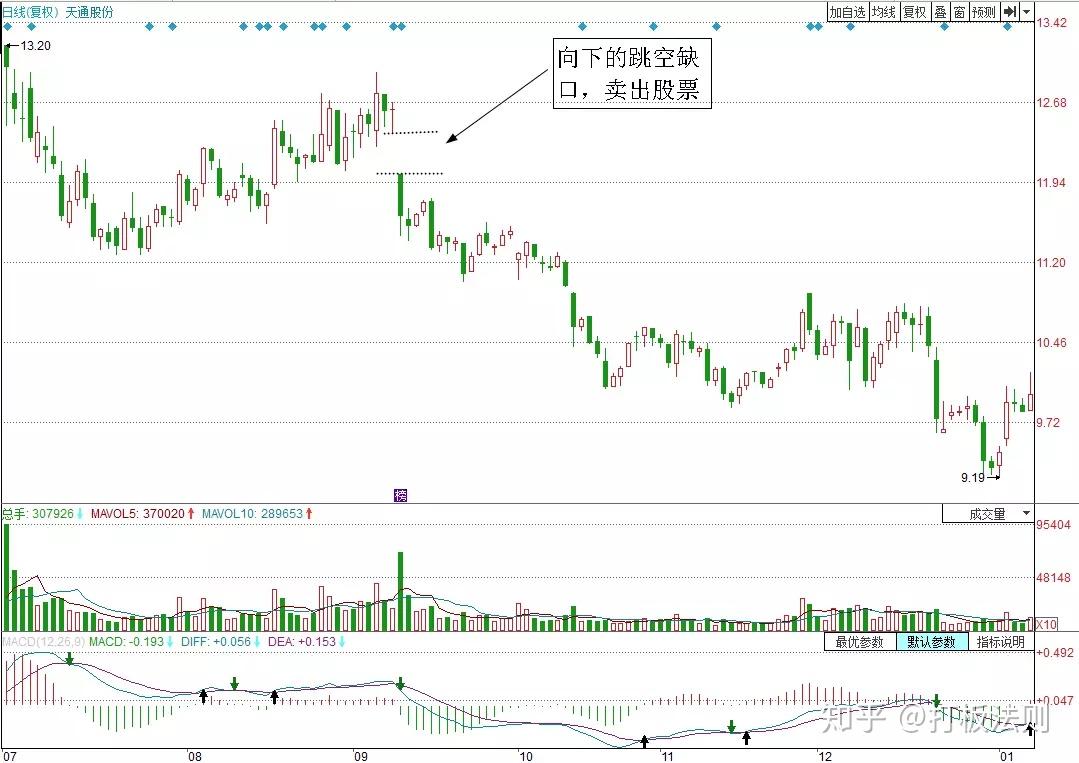Click the 13.42 price axis value
This screenshot has height=763, width=1079.
click(1051, 23)
